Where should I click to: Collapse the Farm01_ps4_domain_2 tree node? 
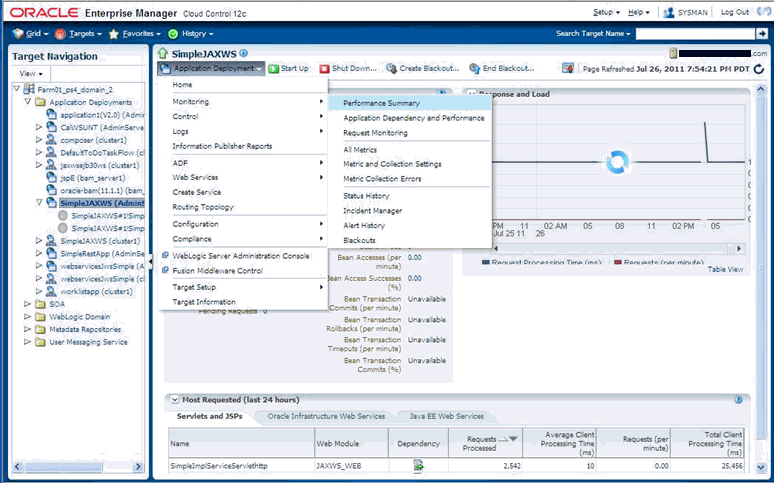click(17, 89)
